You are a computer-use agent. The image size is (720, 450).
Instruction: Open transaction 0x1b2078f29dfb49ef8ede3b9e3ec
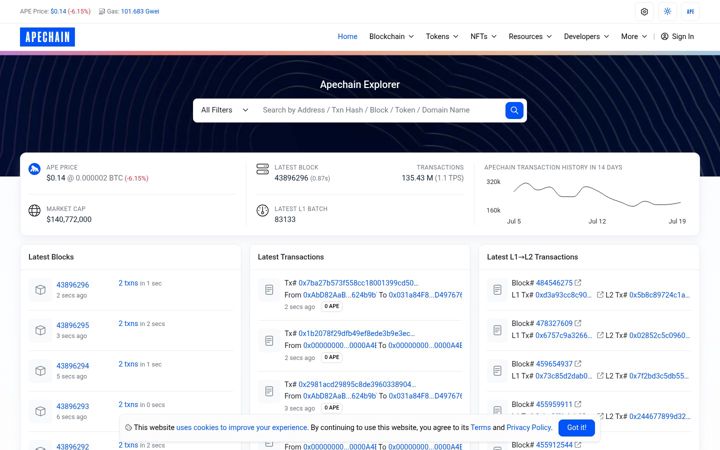click(x=356, y=333)
